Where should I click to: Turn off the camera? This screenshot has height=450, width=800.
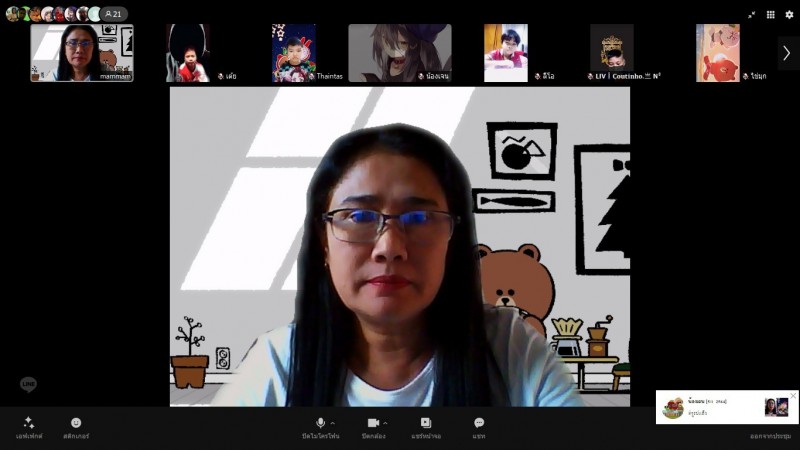(373, 423)
